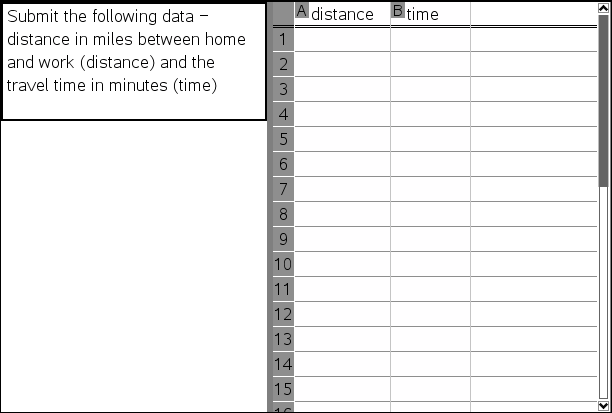Image resolution: width=612 pixels, height=413 pixels.
Task: Click the vertical scrollbar thumb
Action: pyautogui.click(x=604, y=100)
